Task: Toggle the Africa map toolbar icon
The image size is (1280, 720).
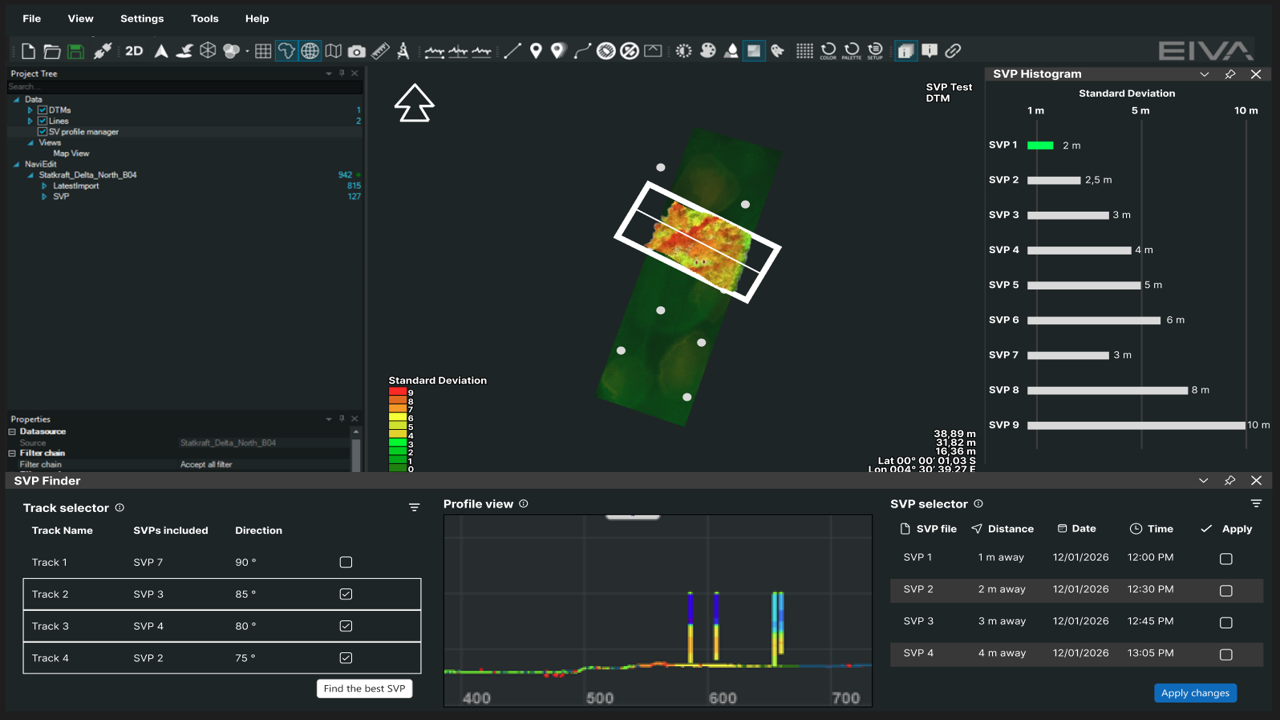Action: (x=287, y=51)
